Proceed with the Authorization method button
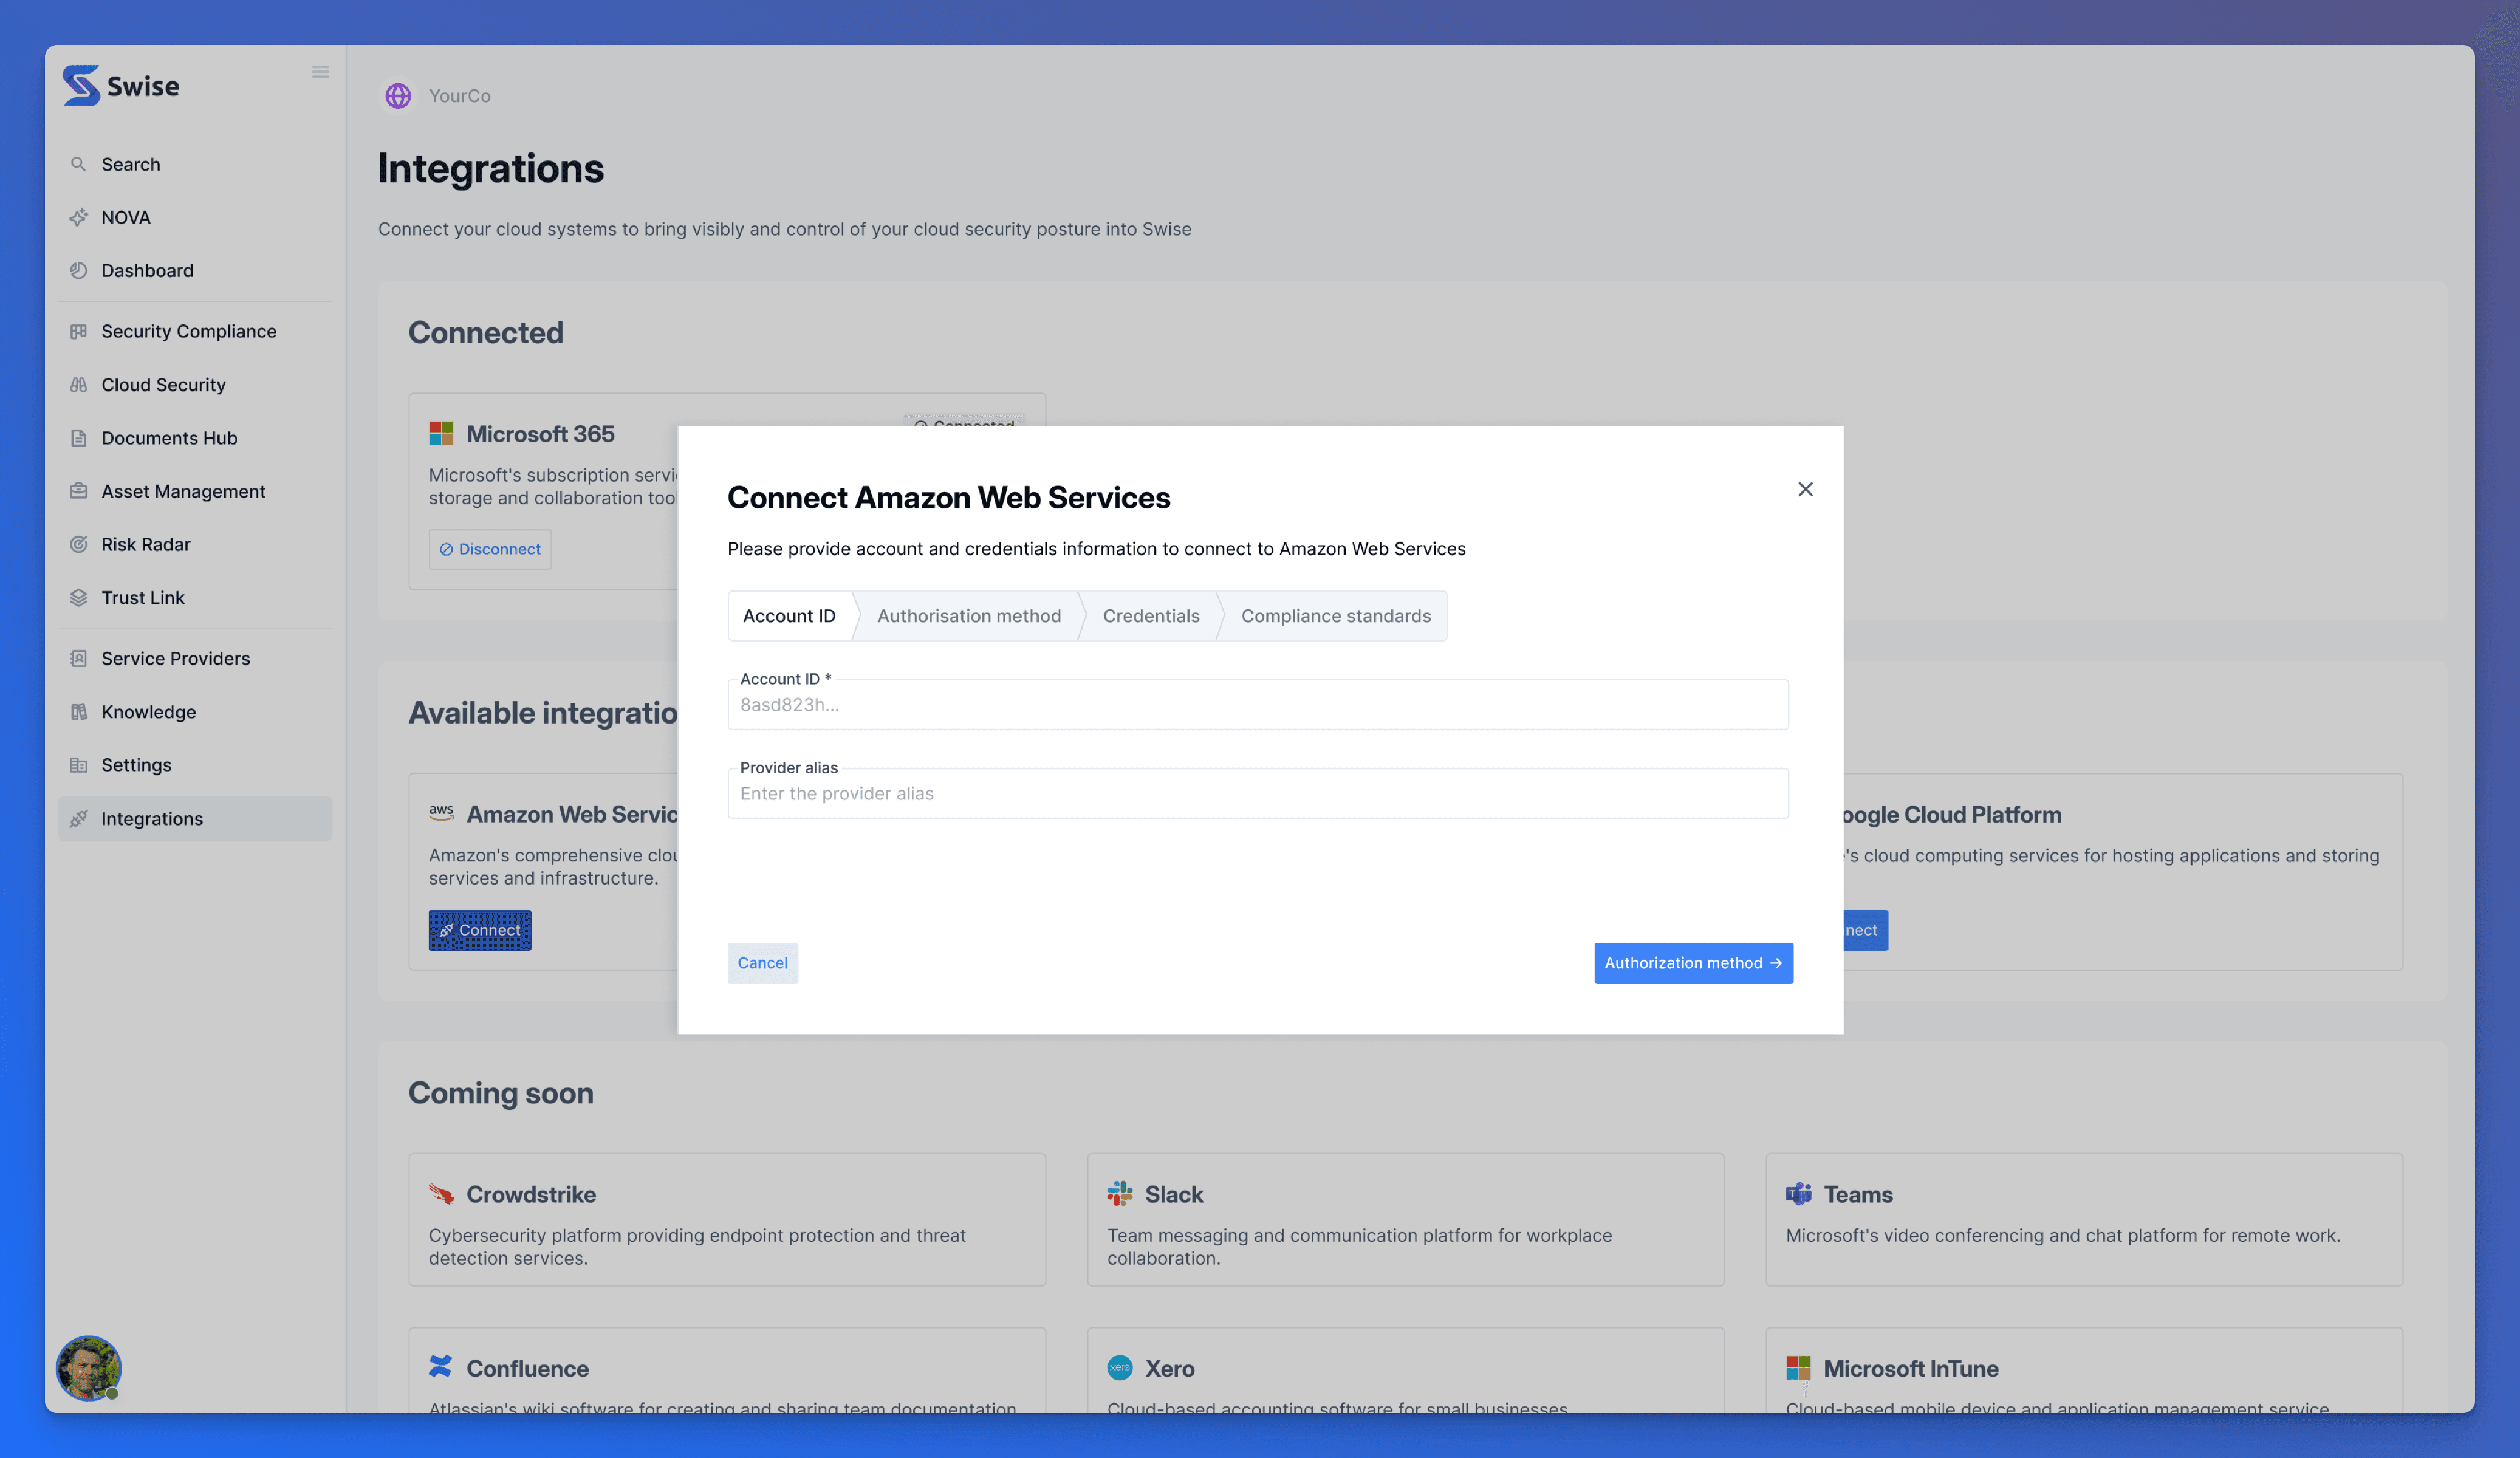 tap(1693, 963)
